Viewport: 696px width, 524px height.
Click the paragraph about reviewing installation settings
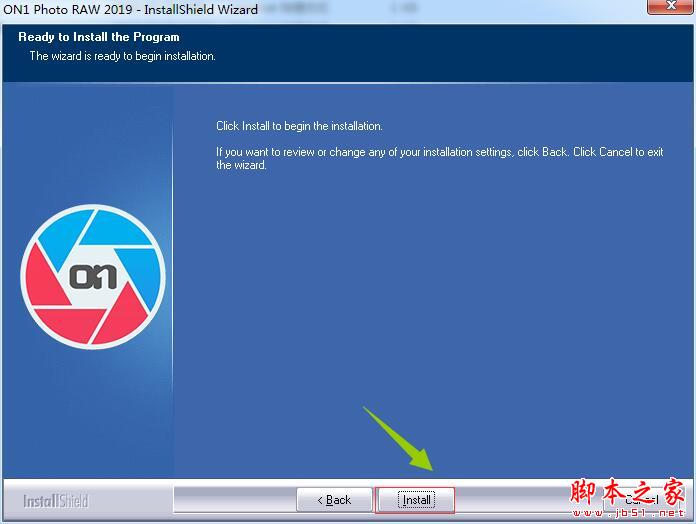point(439,158)
